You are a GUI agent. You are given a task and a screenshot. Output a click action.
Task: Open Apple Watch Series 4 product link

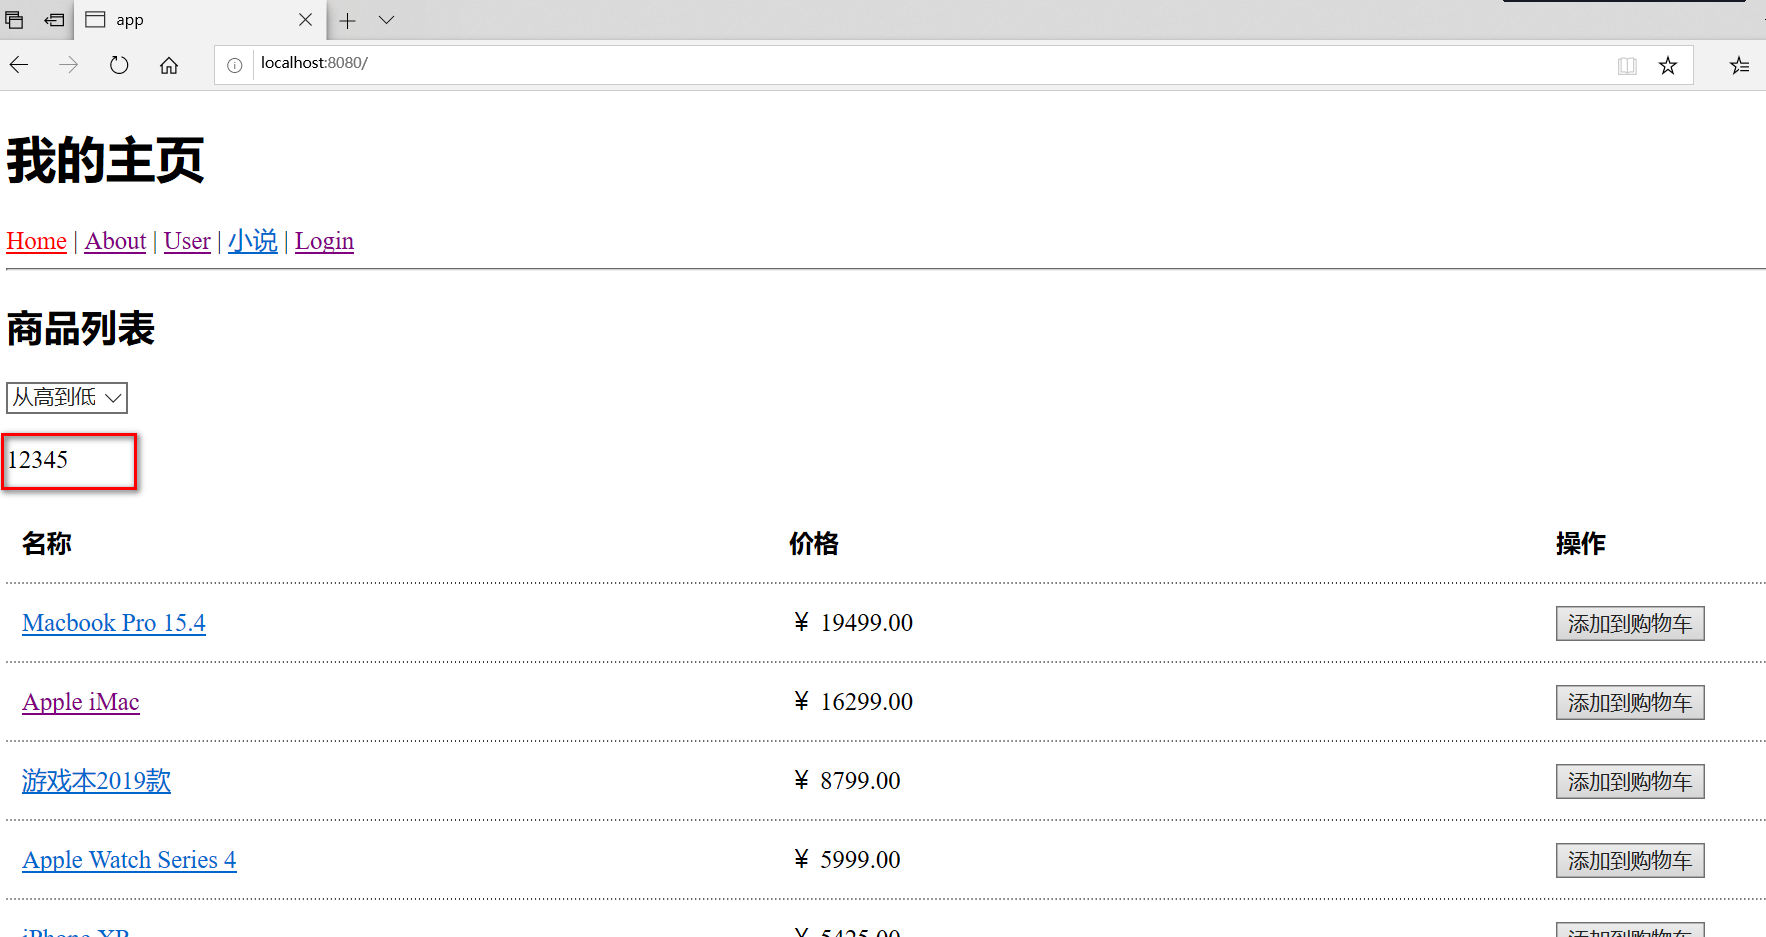[129, 860]
